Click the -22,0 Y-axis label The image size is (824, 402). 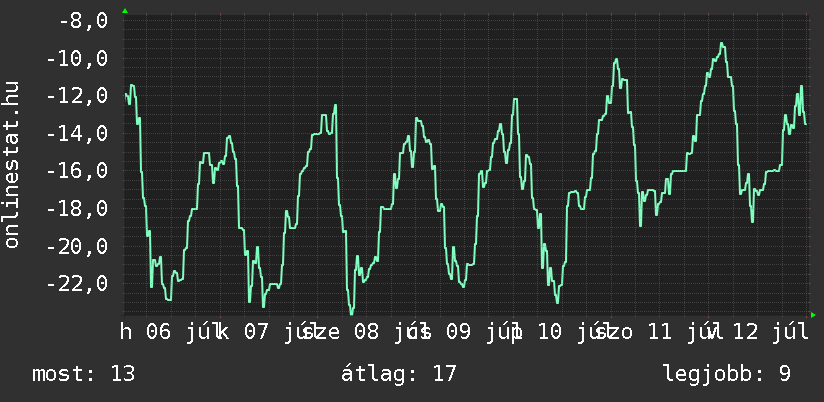[x=77, y=284]
